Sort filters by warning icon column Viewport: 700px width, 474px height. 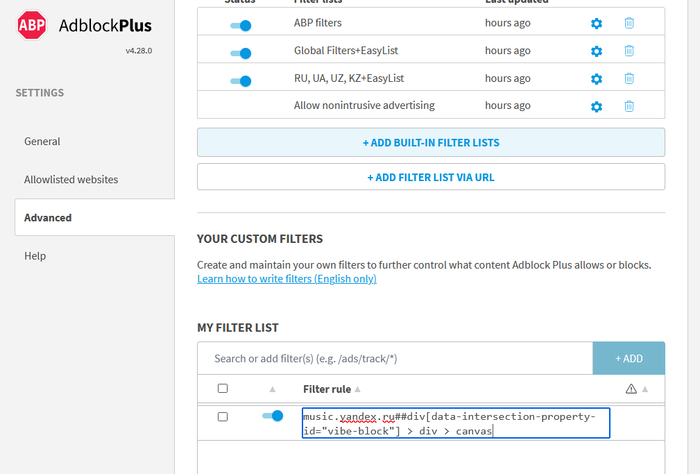click(636, 389)
